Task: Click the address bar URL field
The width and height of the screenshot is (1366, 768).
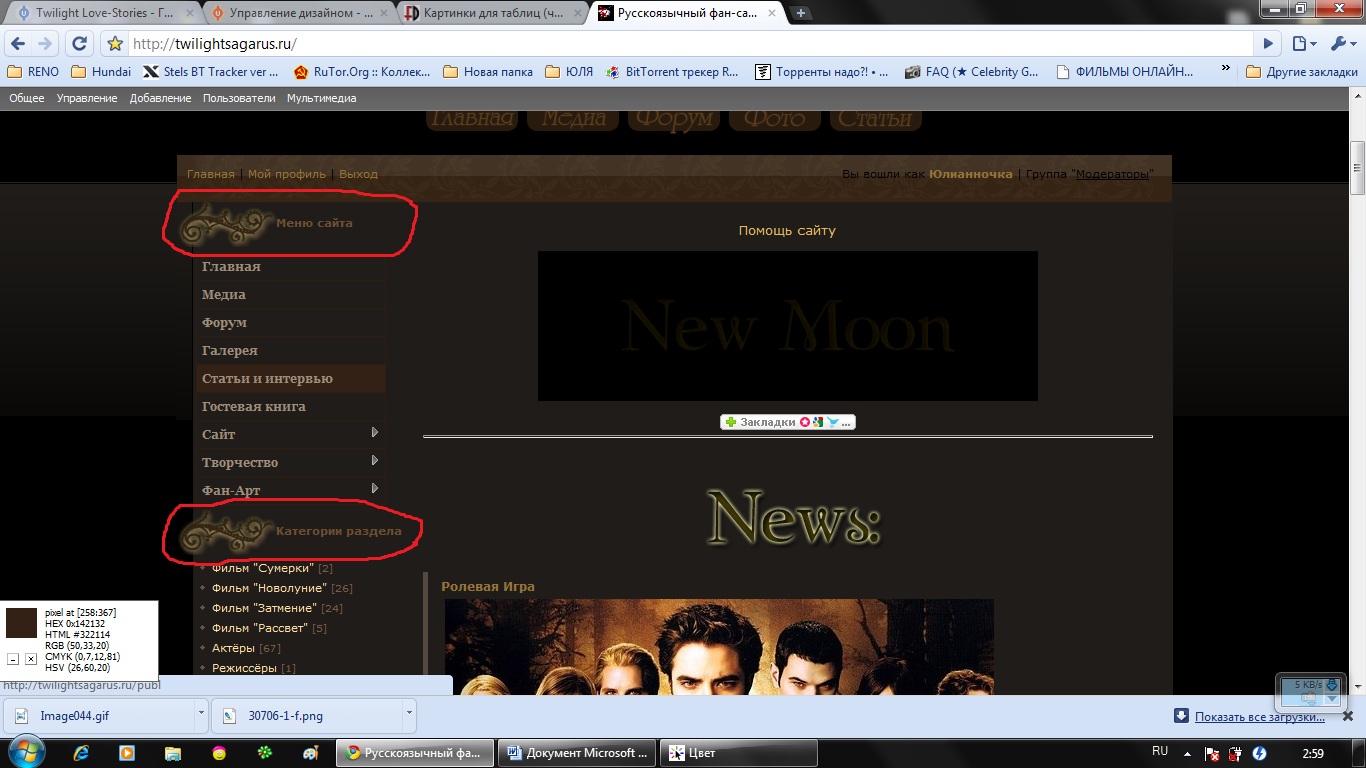Action: tap(690, 44)
